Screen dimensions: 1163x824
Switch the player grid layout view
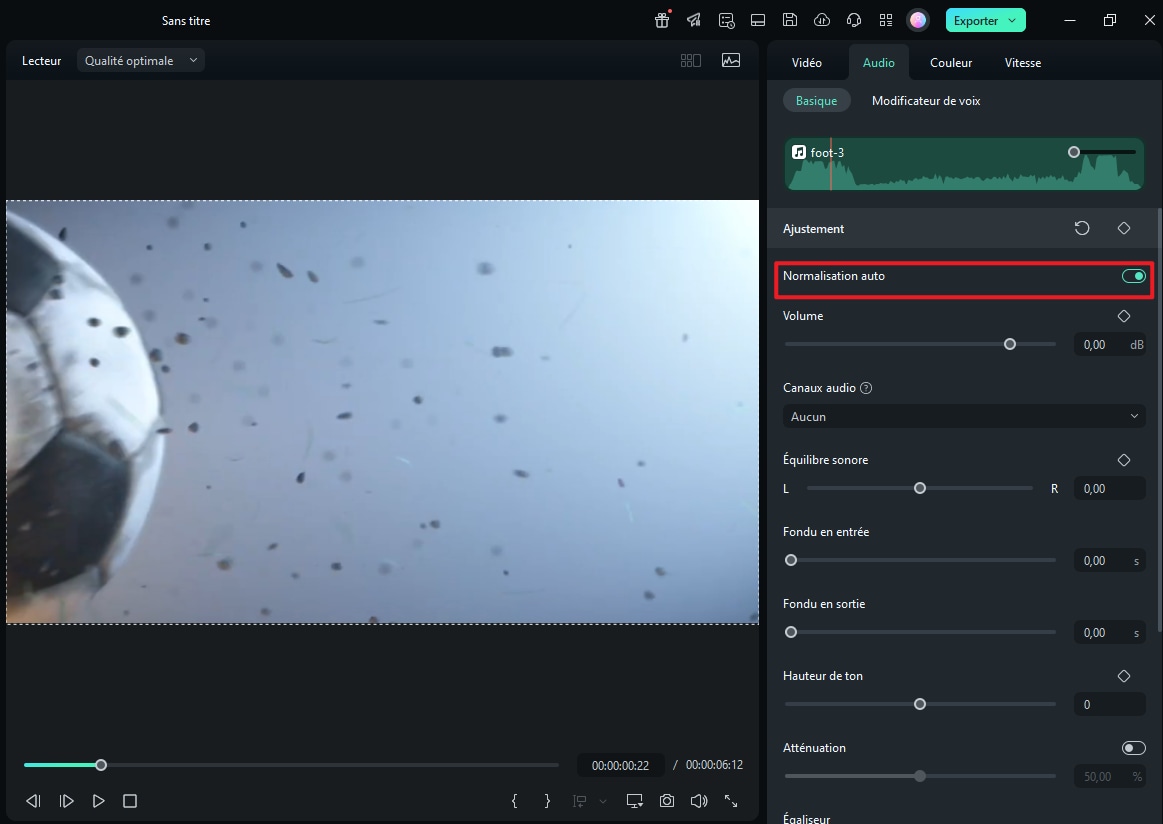point(691,61)
